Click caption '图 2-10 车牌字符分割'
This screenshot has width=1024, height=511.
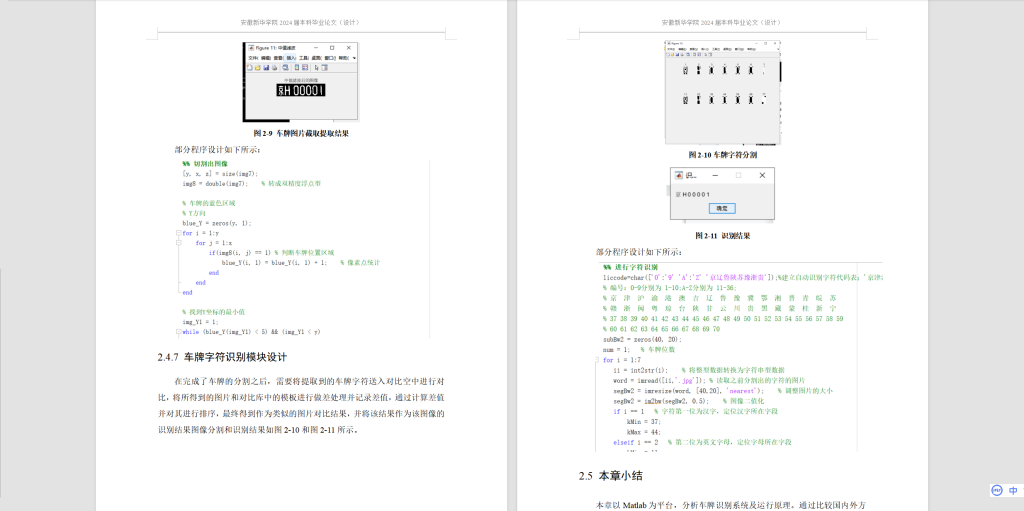point(722,155)
